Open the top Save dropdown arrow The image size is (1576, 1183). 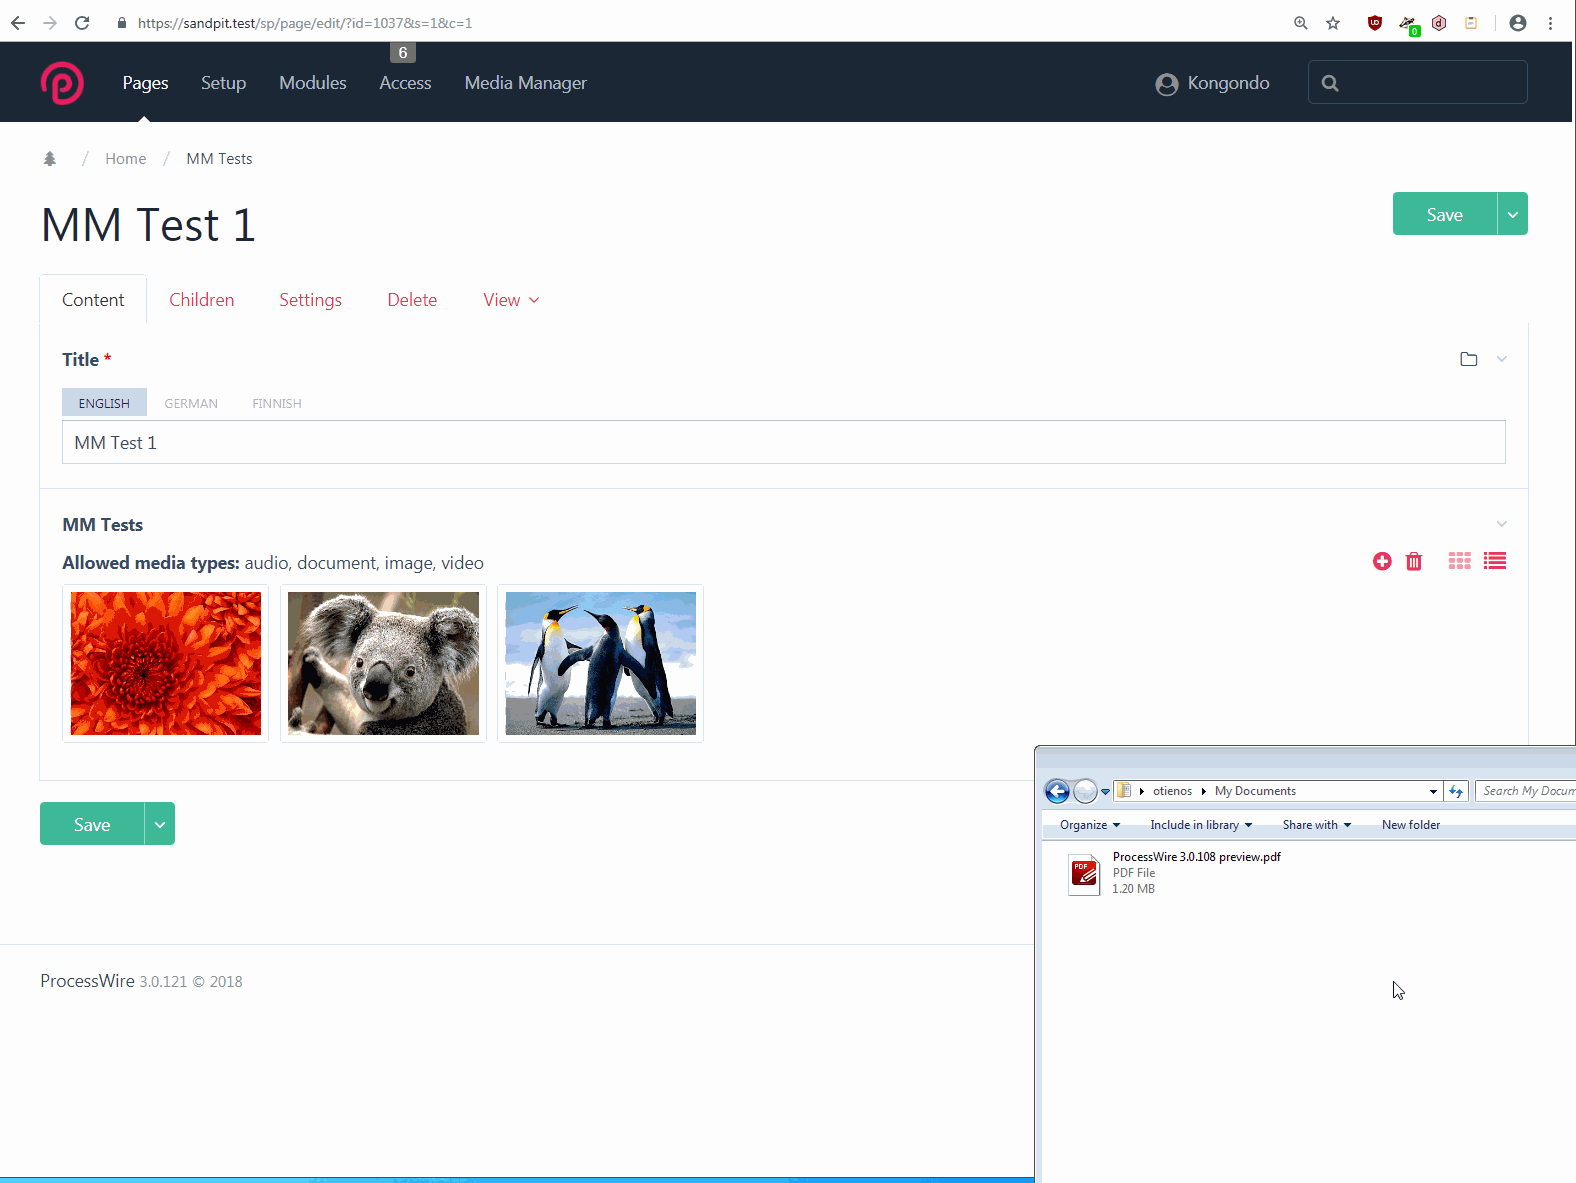click(1512, 214)
